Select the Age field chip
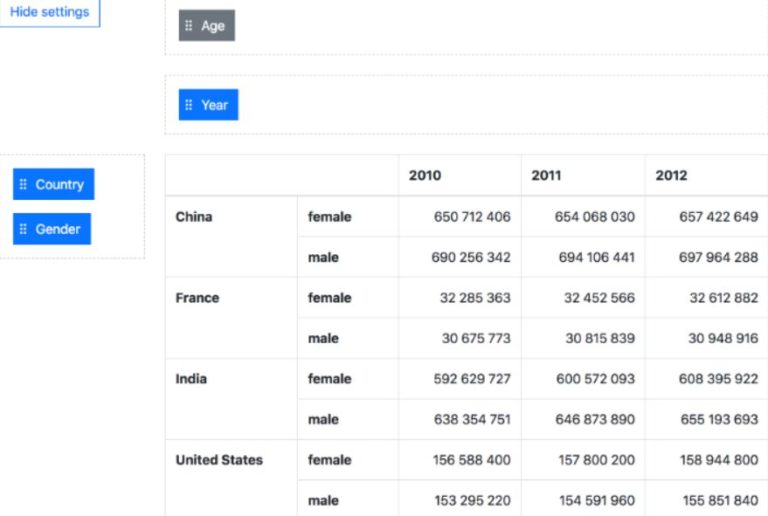 tap(207, 25)
